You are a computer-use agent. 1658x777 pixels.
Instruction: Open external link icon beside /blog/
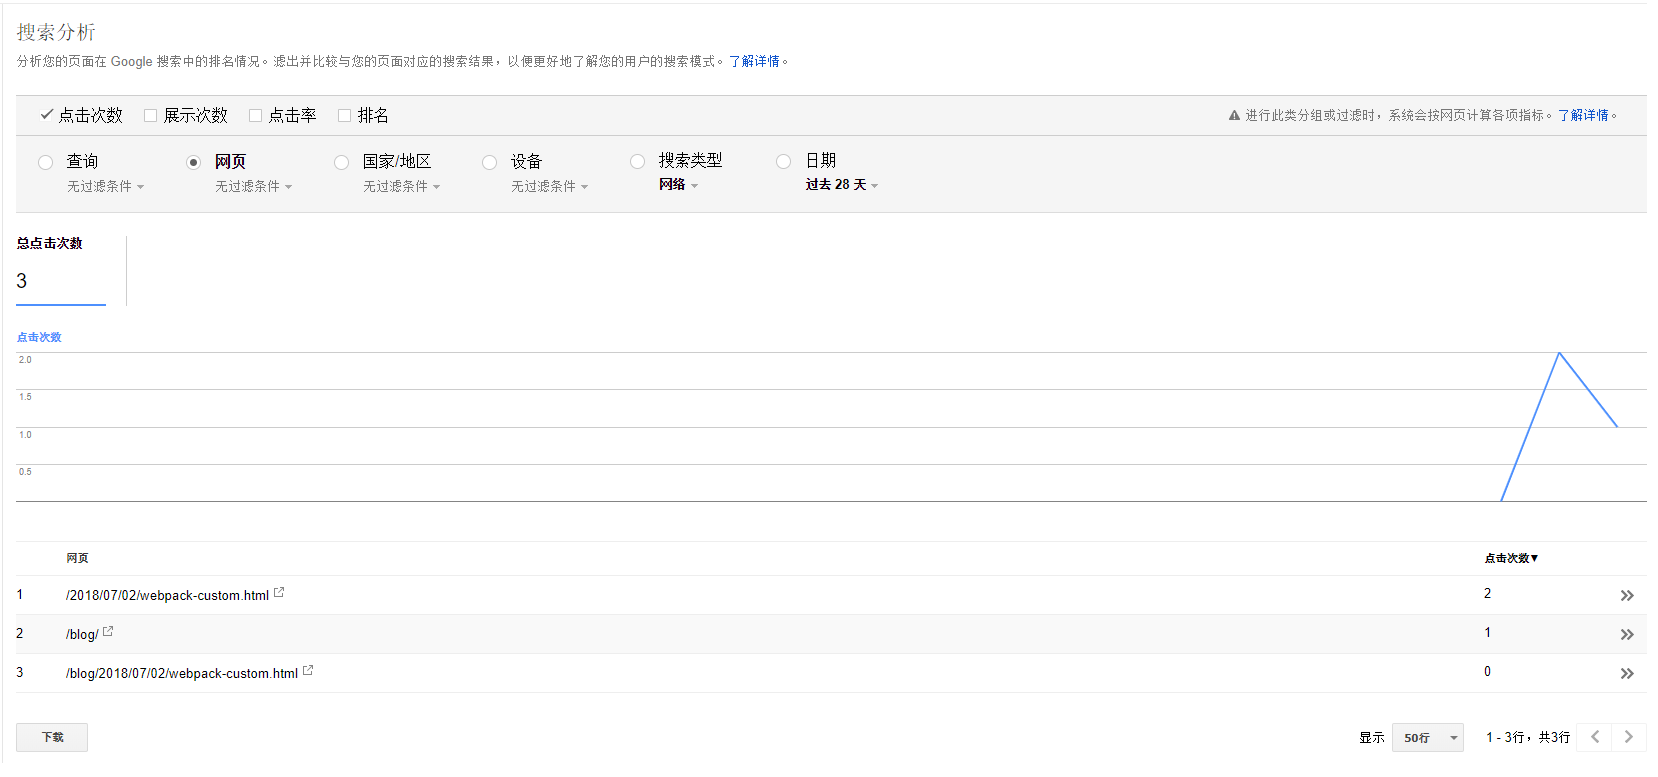[x=108, y=632]
